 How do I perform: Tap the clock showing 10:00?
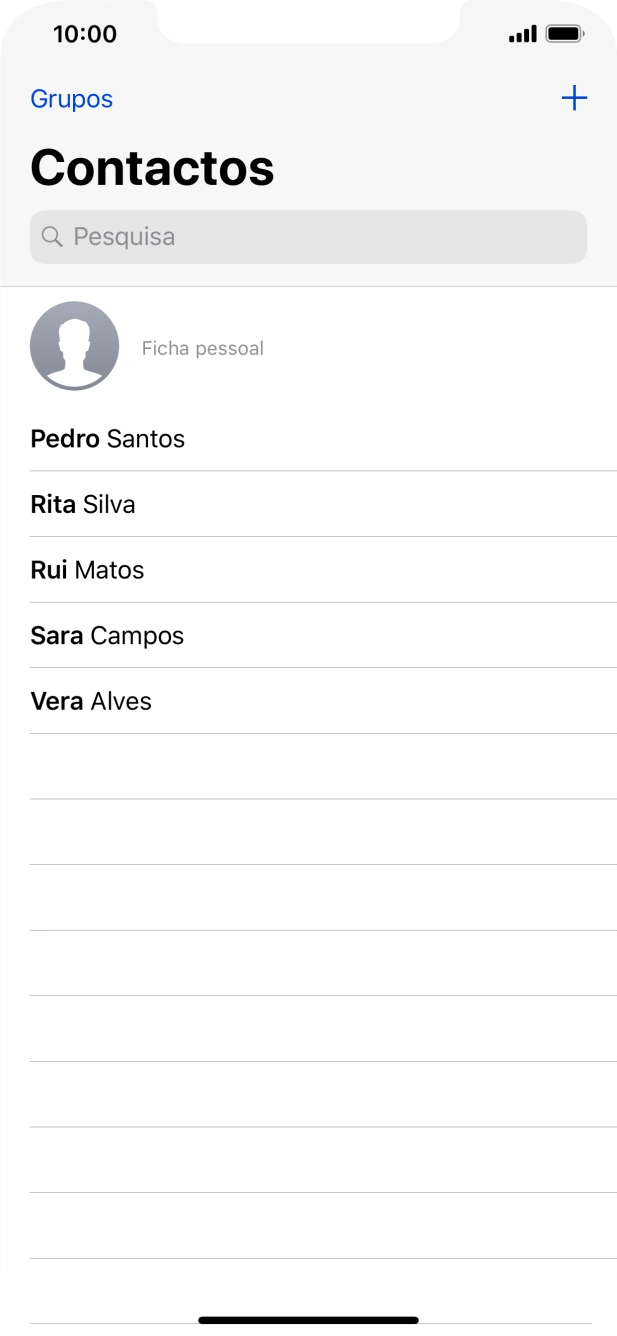coord(85,33)
